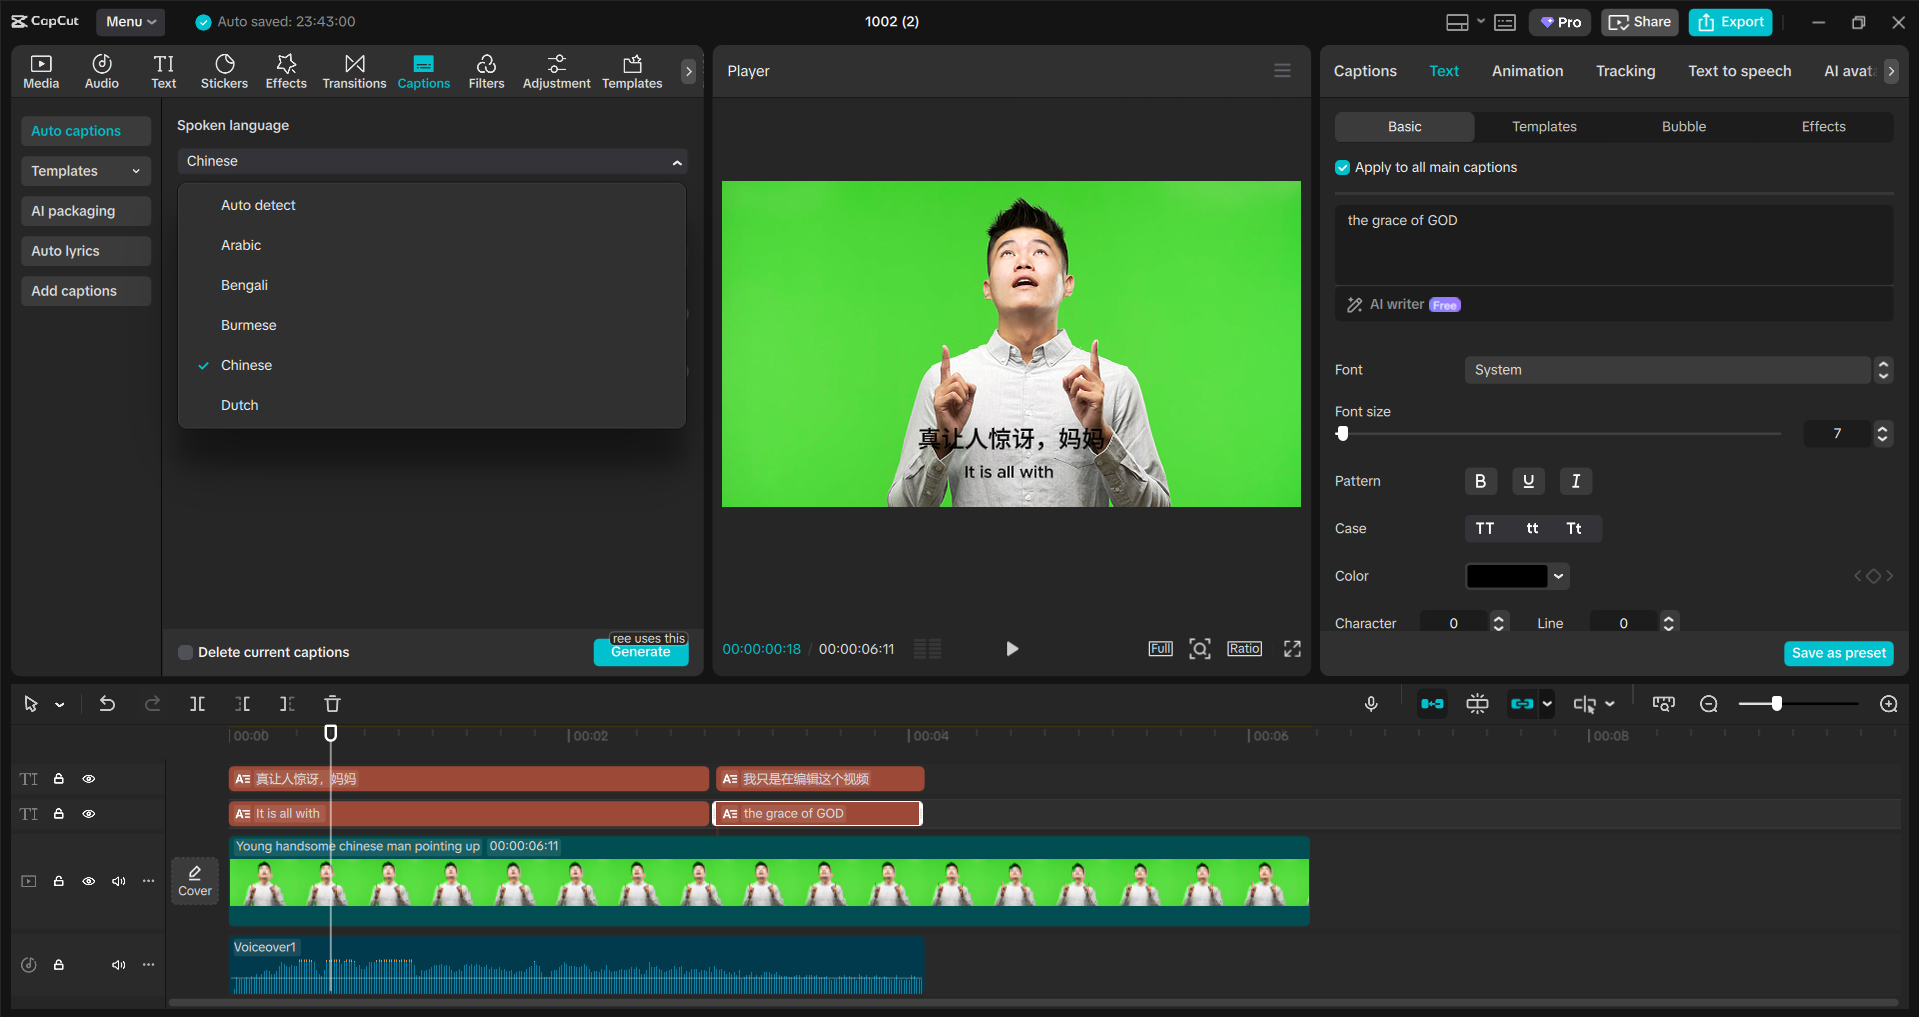Switch to the Transitions panel
The height and width of the screenshot is (1017, 1919).
354,70
